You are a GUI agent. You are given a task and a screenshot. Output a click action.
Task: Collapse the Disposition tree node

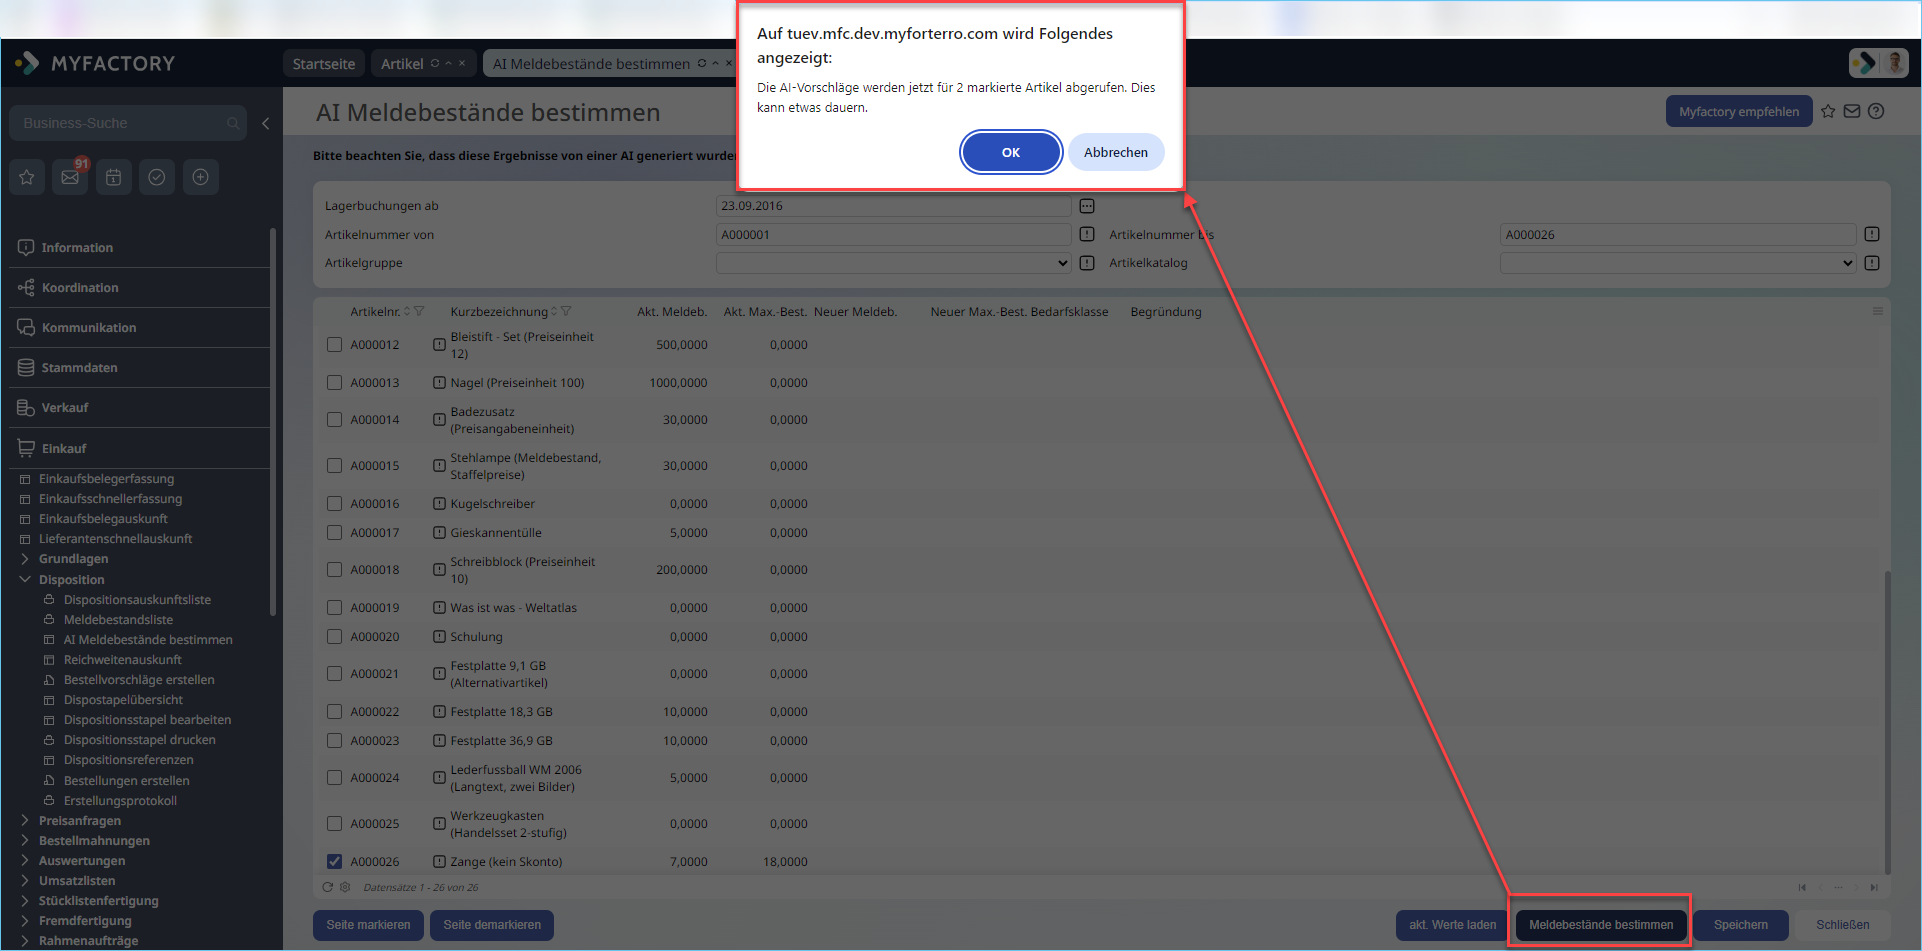(25, 580)
